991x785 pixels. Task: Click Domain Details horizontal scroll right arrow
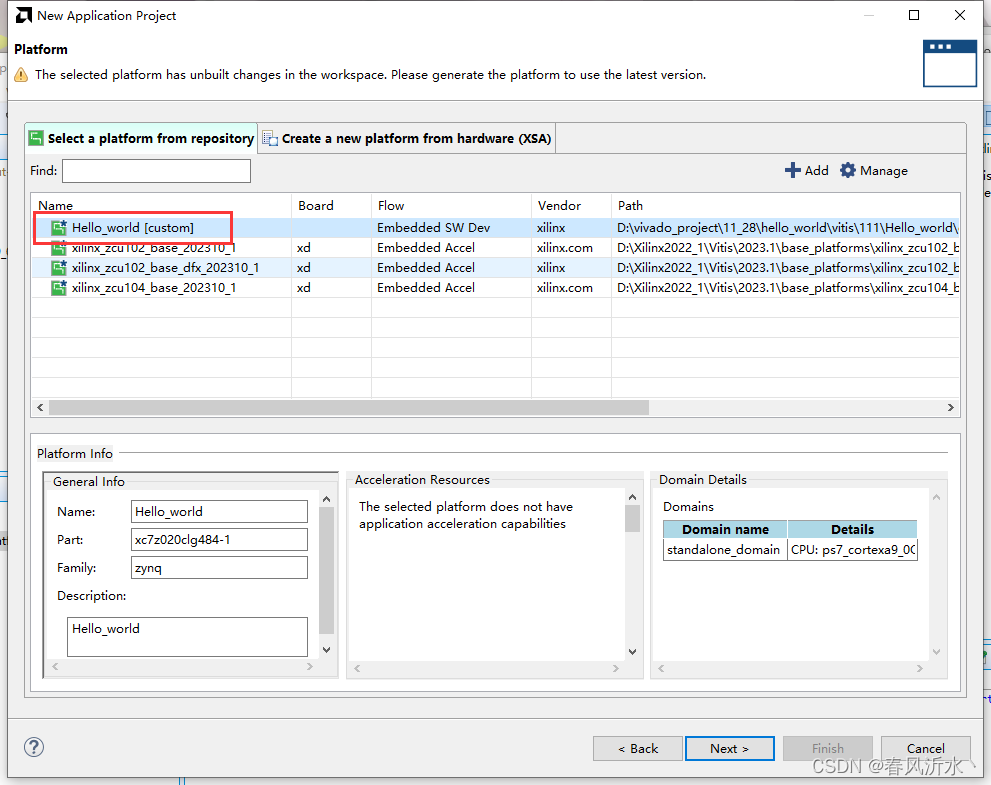point(920,668)
